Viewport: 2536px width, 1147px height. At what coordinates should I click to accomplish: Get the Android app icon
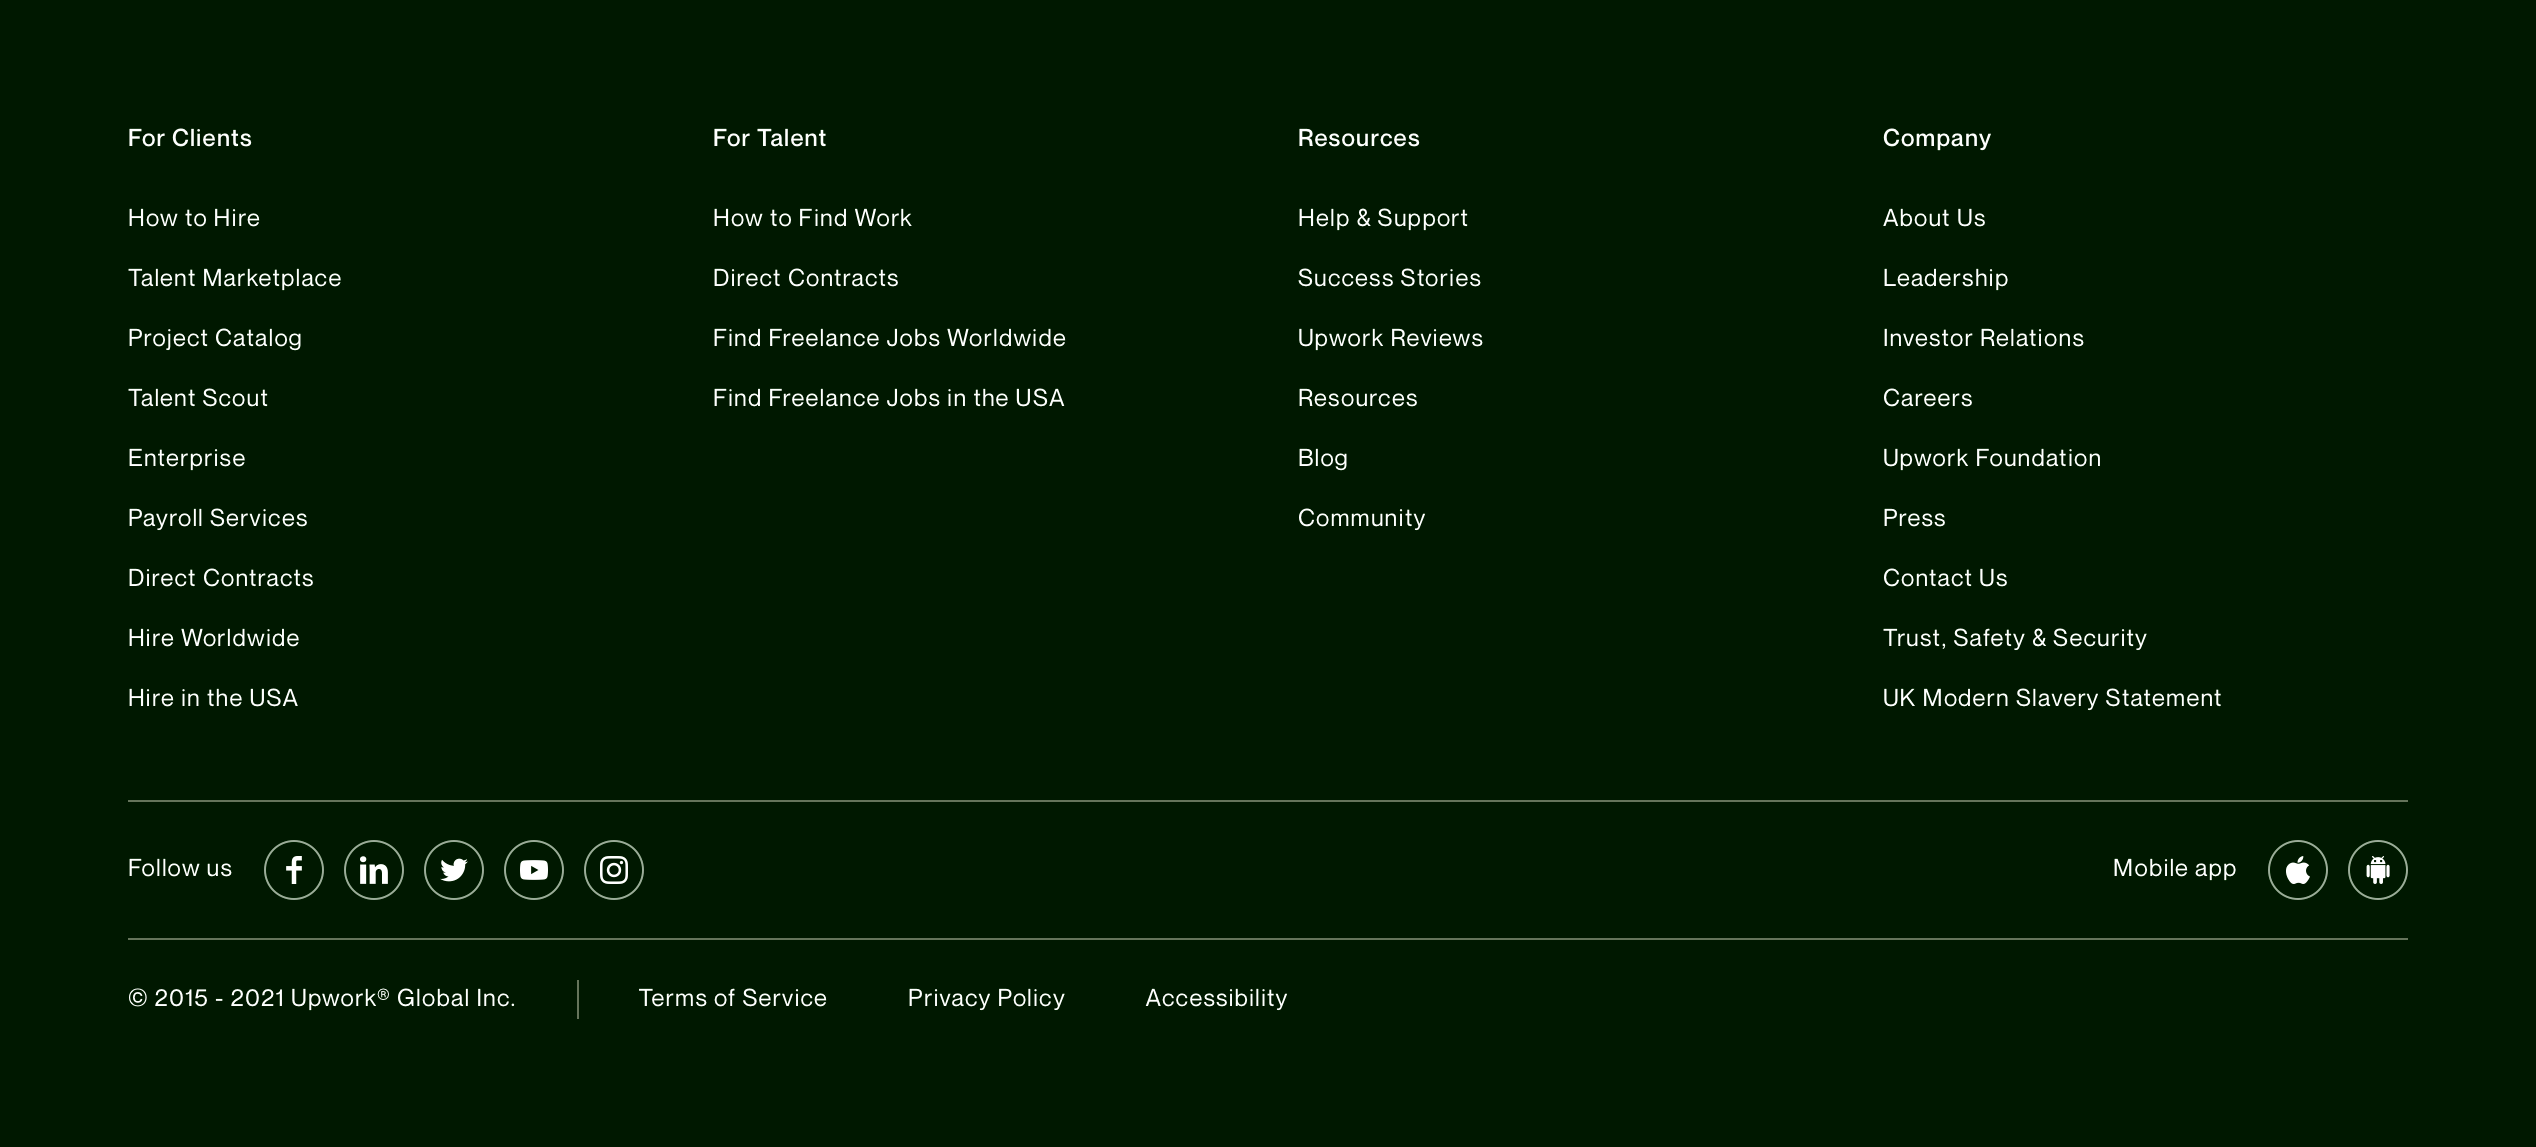click(x=2378, y=870)
